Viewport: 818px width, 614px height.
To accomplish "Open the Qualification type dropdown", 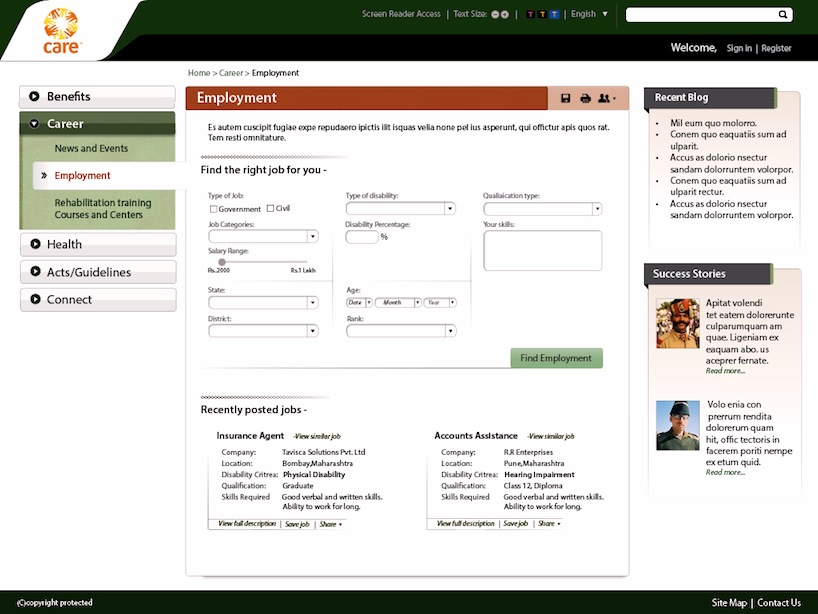I will pos(597,208).
